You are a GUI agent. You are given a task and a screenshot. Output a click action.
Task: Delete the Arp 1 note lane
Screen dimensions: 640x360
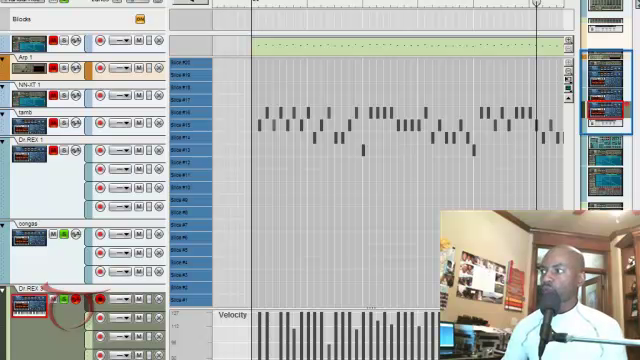(159, 68)
